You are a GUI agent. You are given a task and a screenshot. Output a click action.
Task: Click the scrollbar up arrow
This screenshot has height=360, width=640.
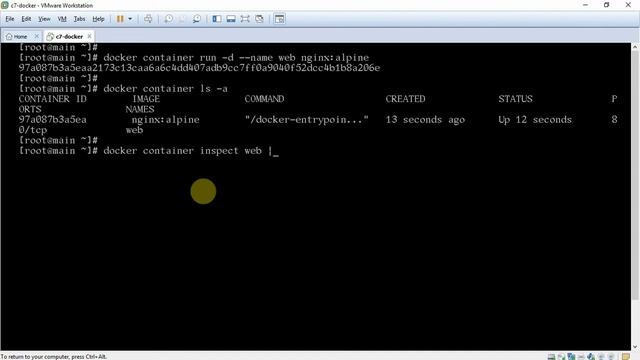[x=635, y=47]
